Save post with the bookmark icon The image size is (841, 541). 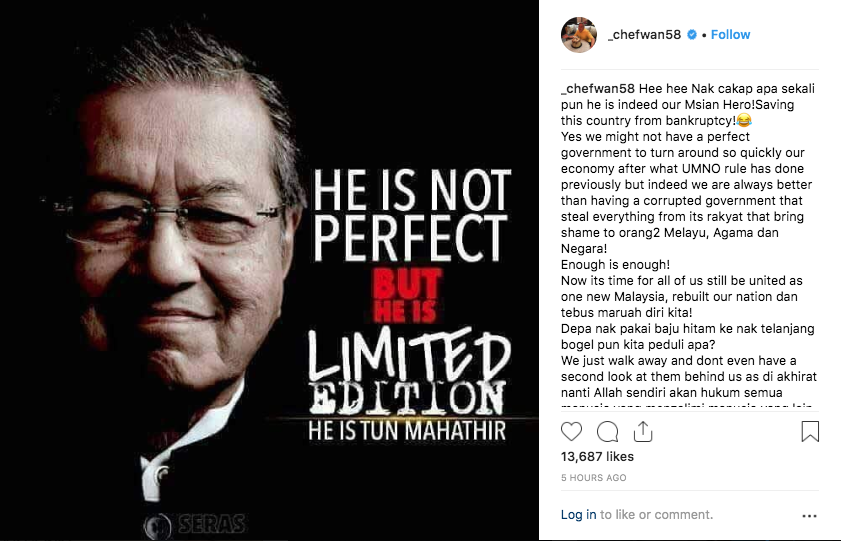810,432
